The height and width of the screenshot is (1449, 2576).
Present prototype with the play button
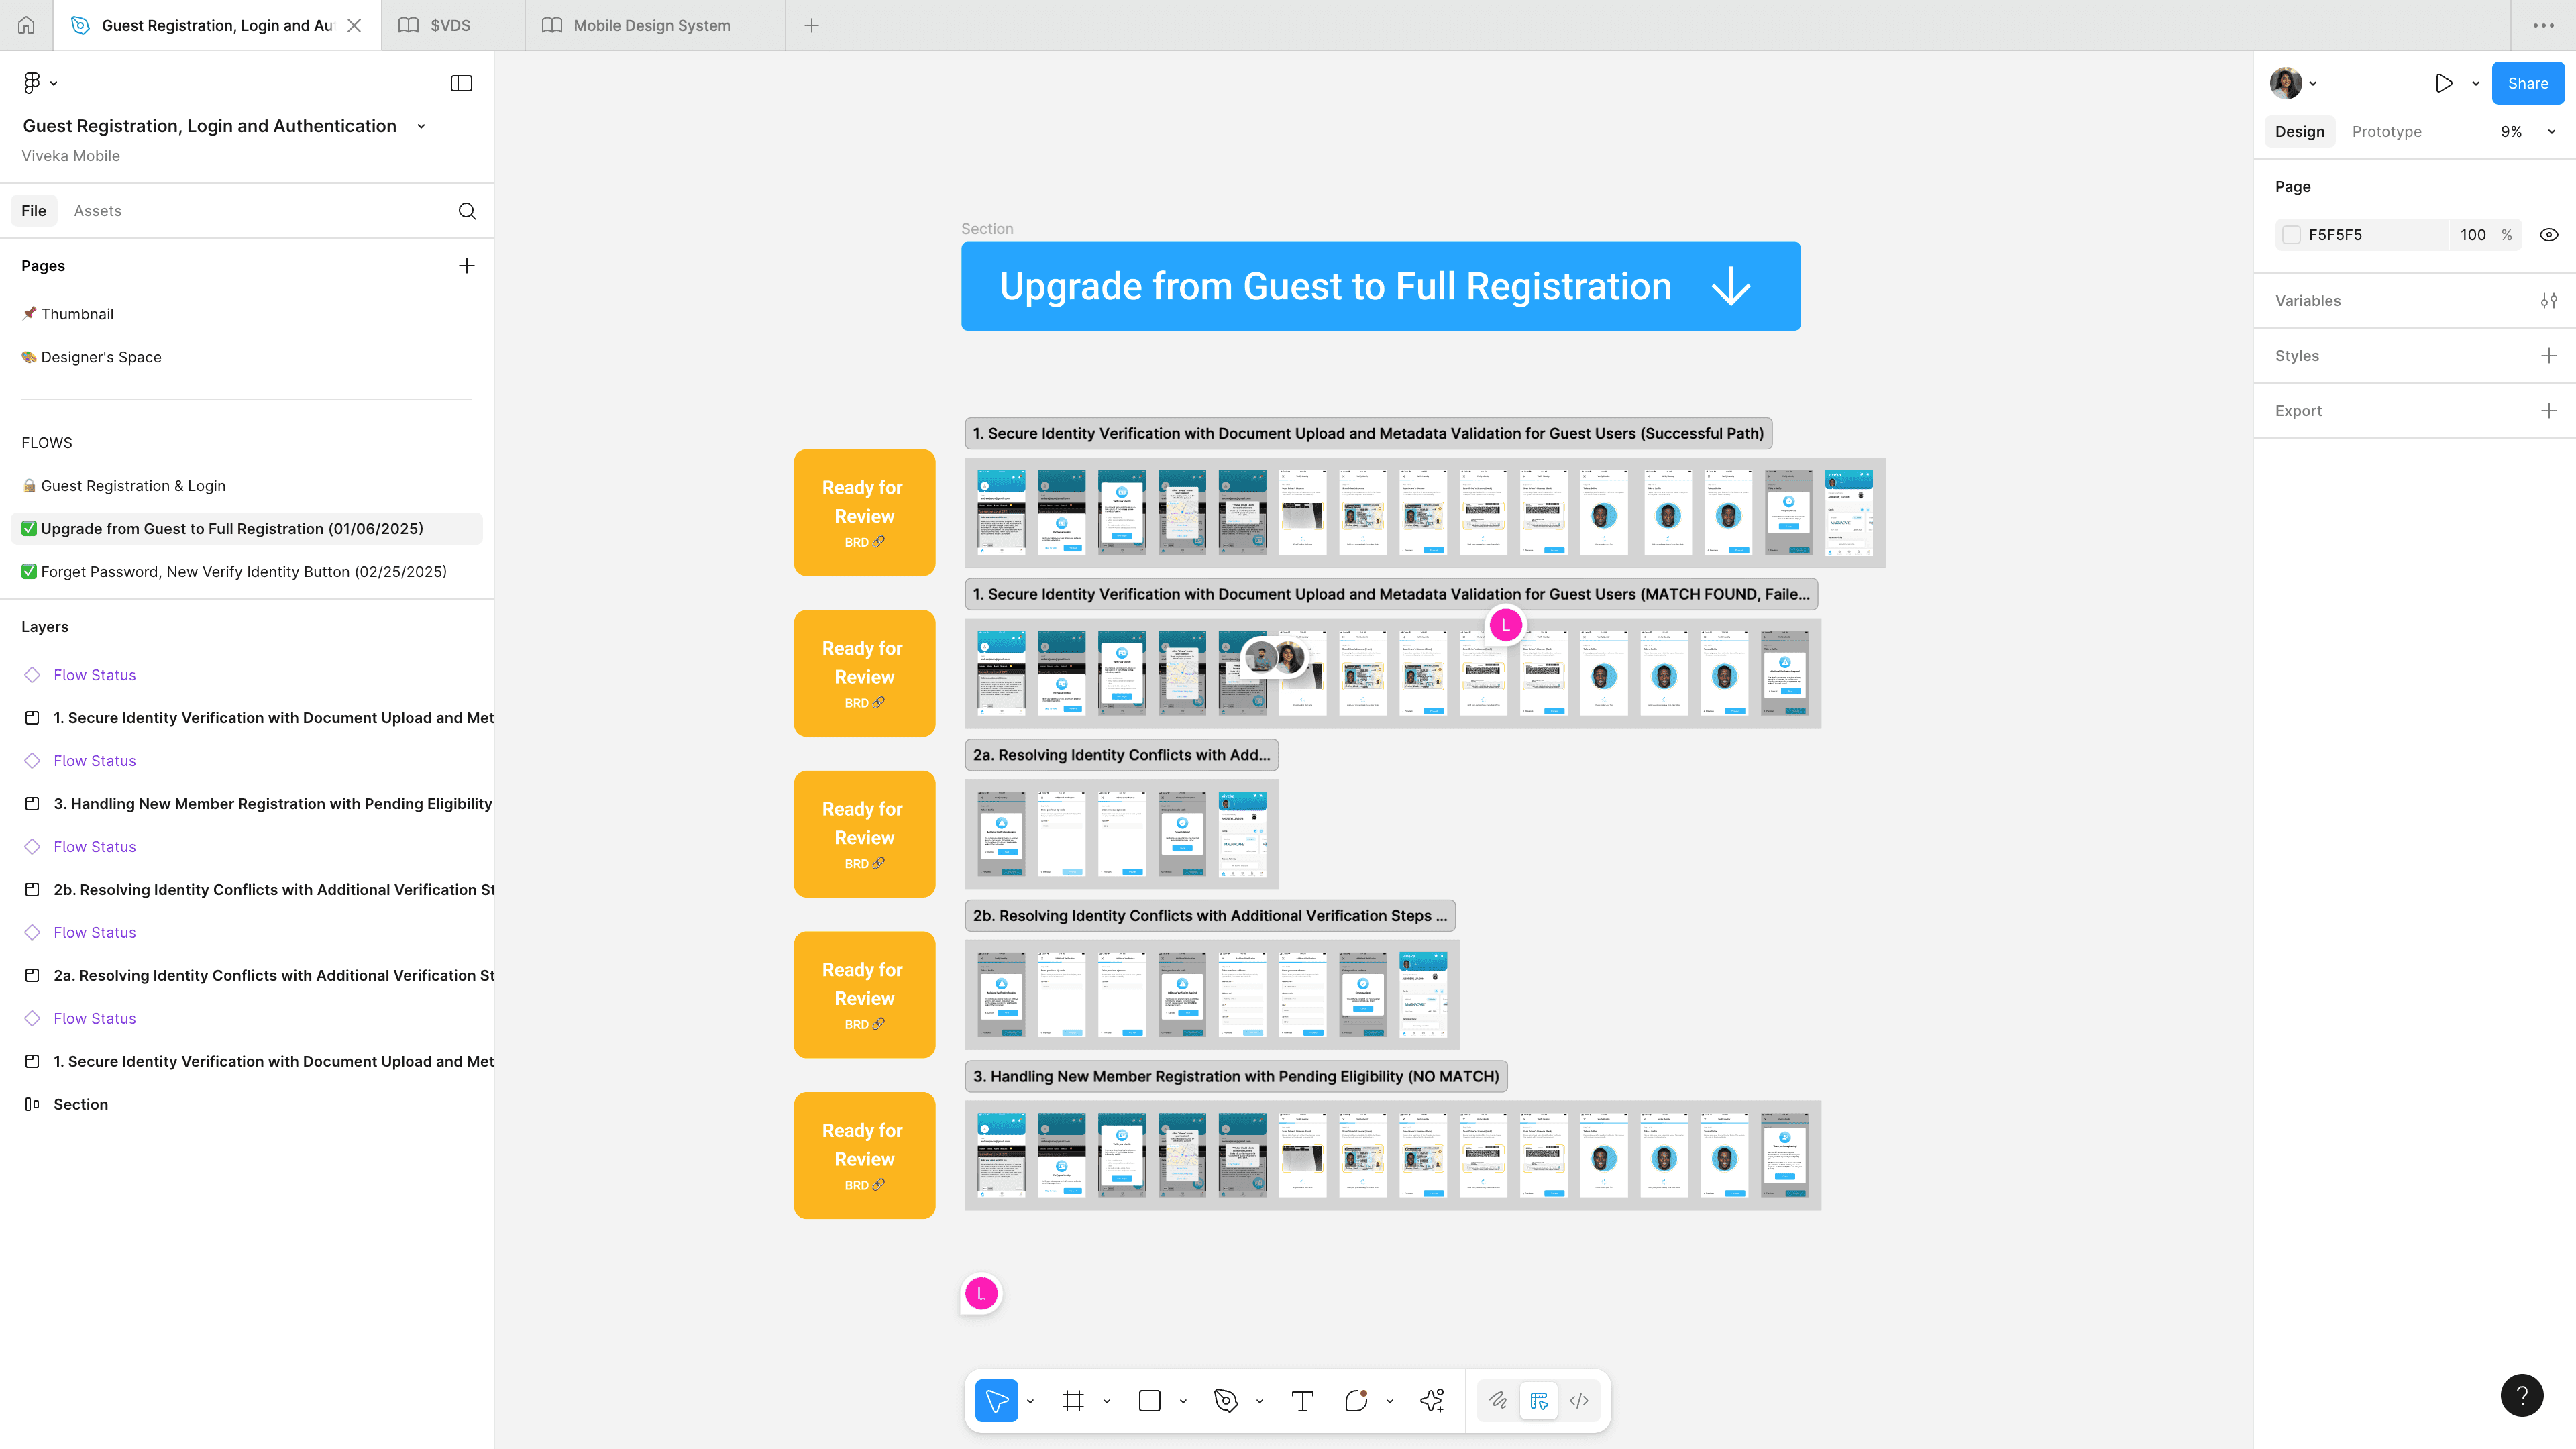(2444, 84)
